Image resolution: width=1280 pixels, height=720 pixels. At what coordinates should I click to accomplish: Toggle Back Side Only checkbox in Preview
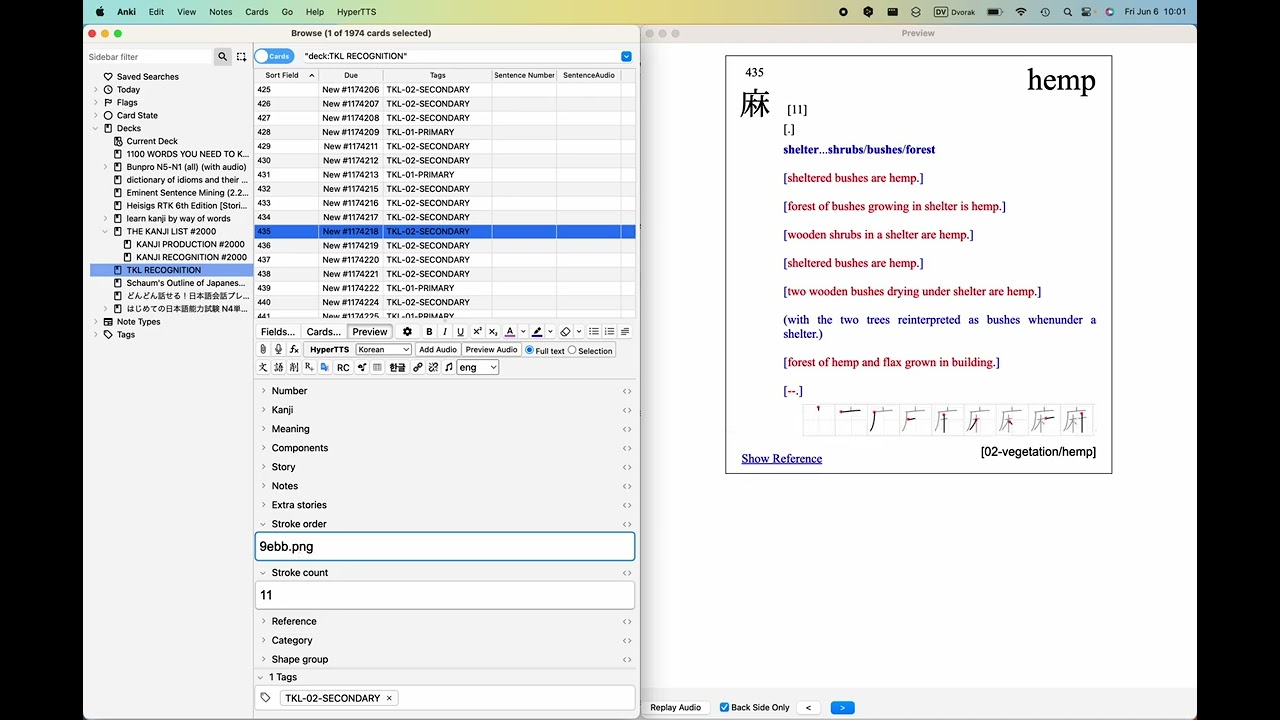point(724,707)
